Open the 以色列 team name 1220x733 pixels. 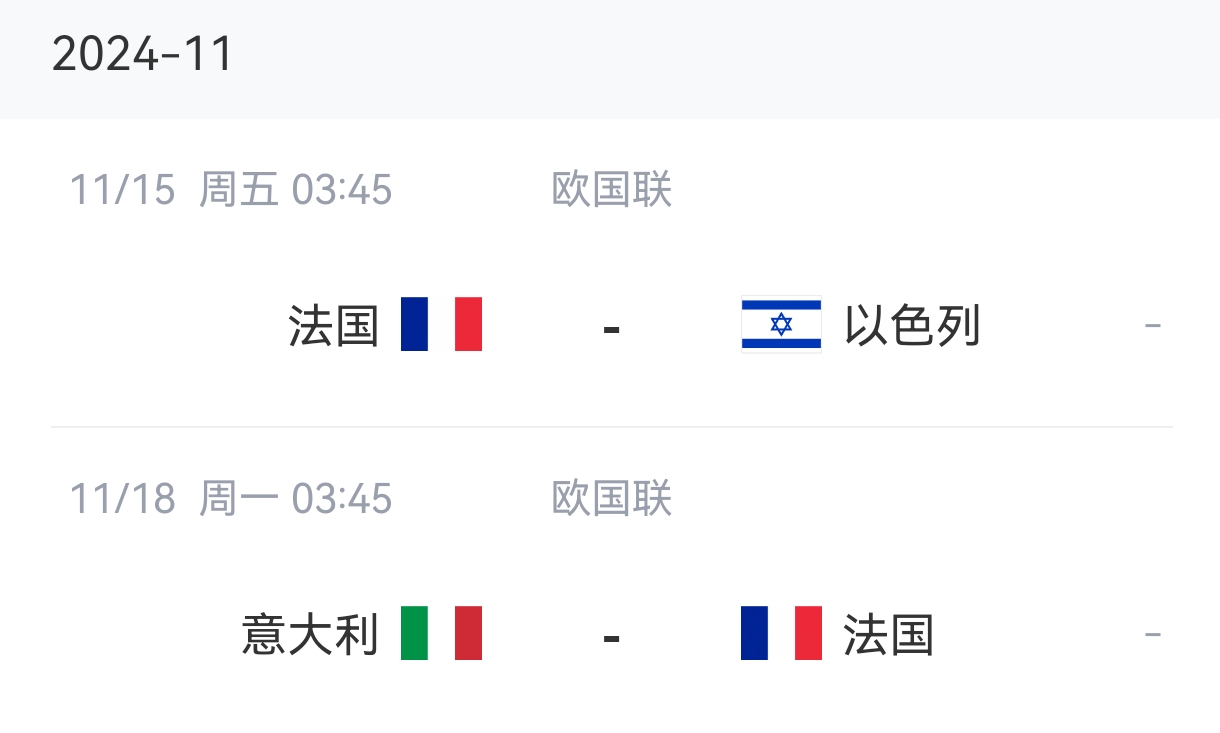[912, 326]
